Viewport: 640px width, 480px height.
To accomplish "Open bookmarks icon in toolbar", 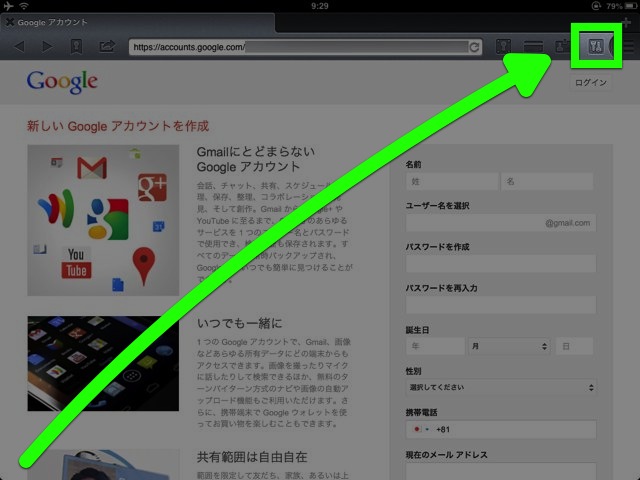I will coord(76,47).
